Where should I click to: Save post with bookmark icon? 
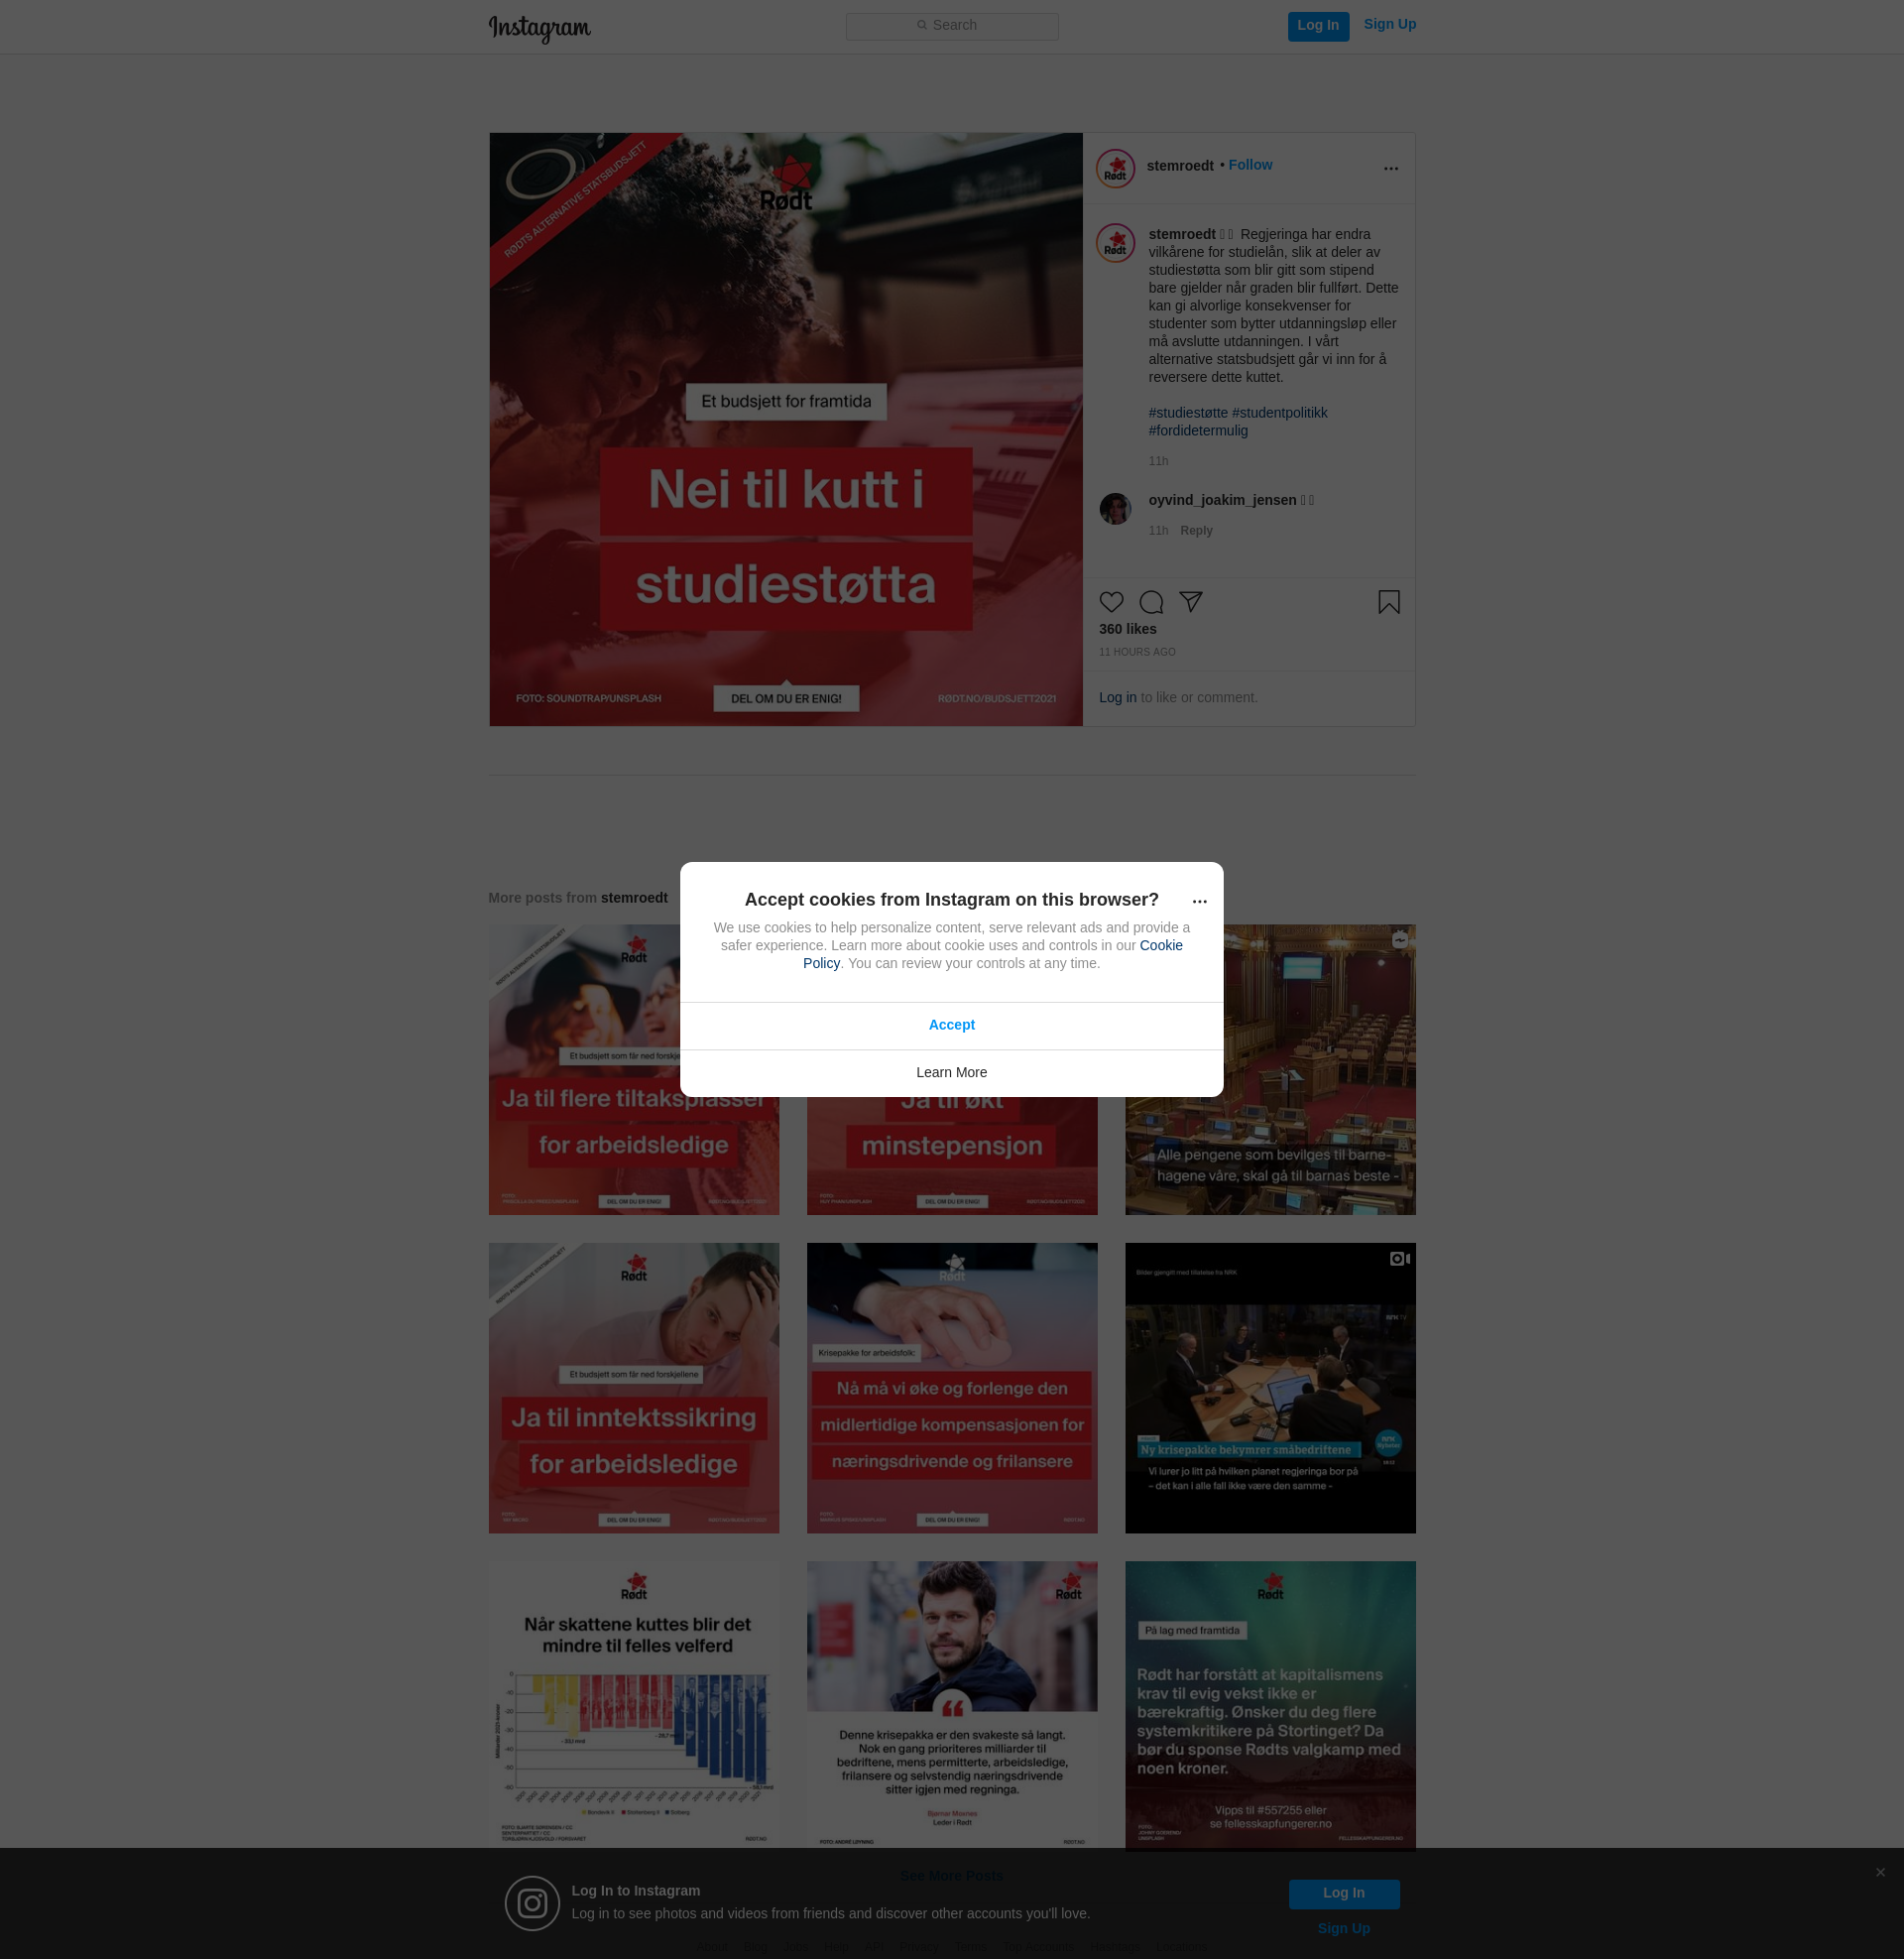(1388, 602)
